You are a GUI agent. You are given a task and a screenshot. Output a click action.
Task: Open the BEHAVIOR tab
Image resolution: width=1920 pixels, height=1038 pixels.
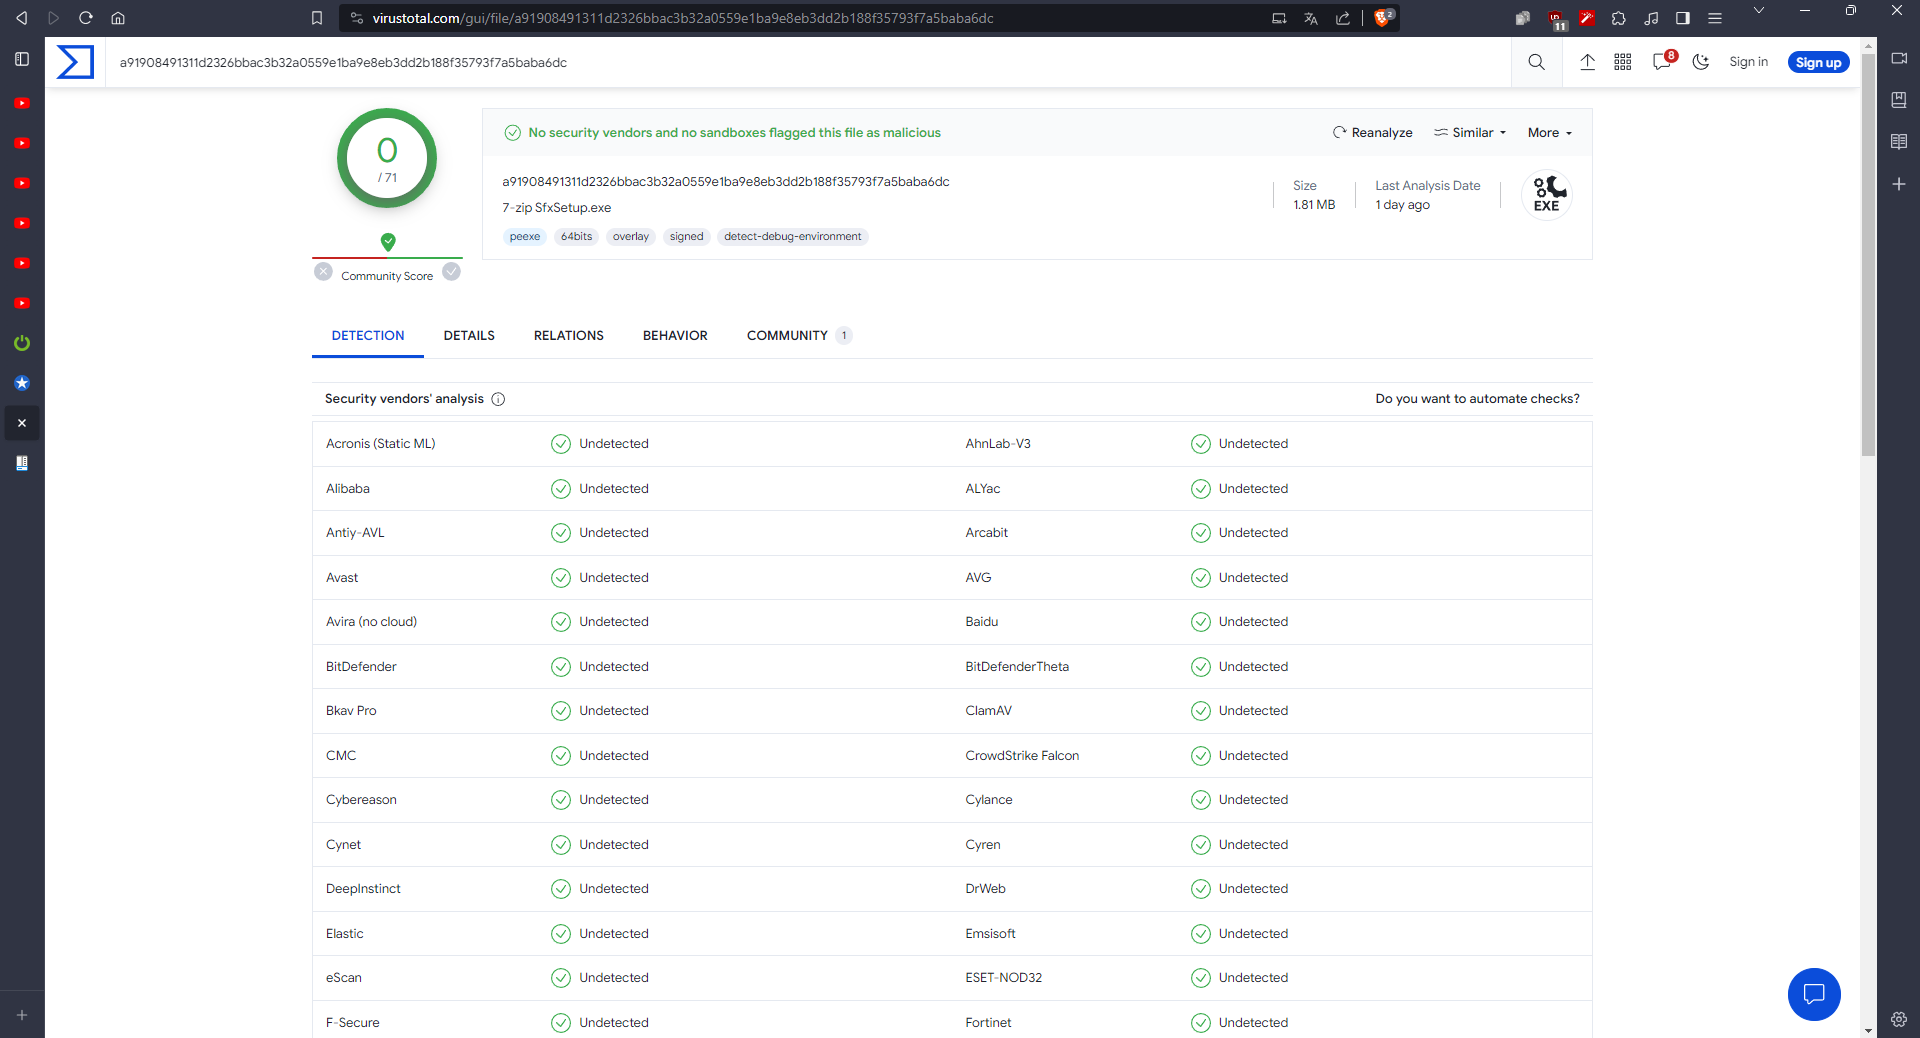tap(675, 336)
